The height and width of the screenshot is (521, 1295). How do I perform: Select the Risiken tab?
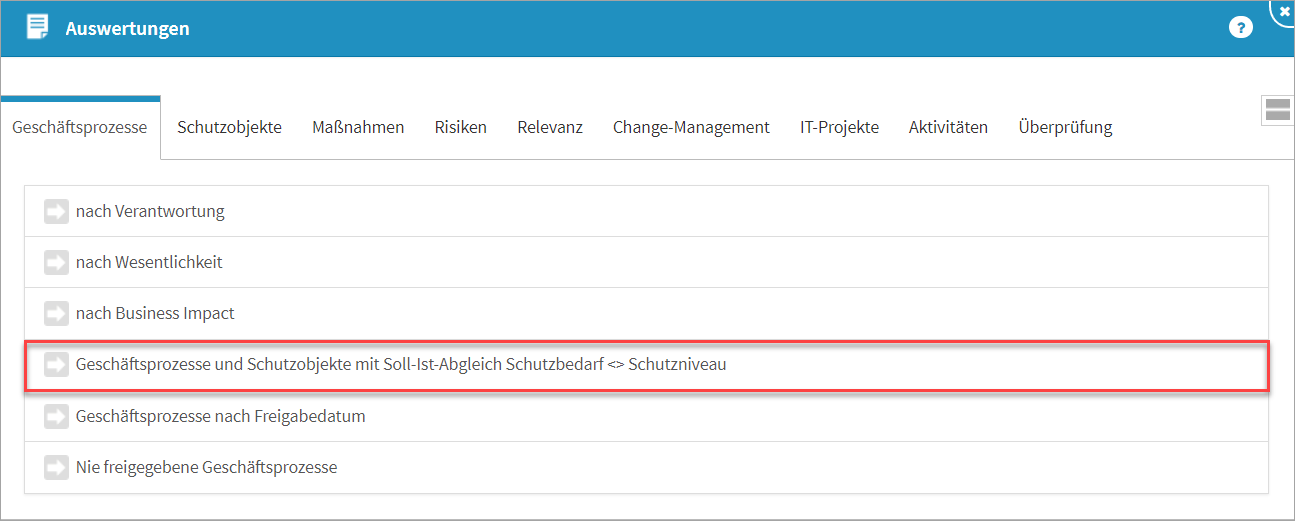tap(460, 127)
